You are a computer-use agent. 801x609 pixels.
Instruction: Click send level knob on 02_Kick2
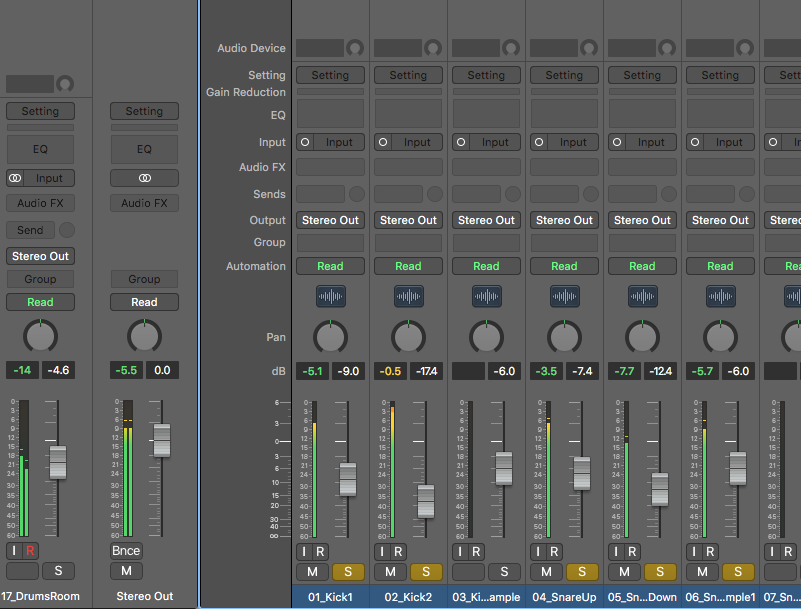(435, 194)
